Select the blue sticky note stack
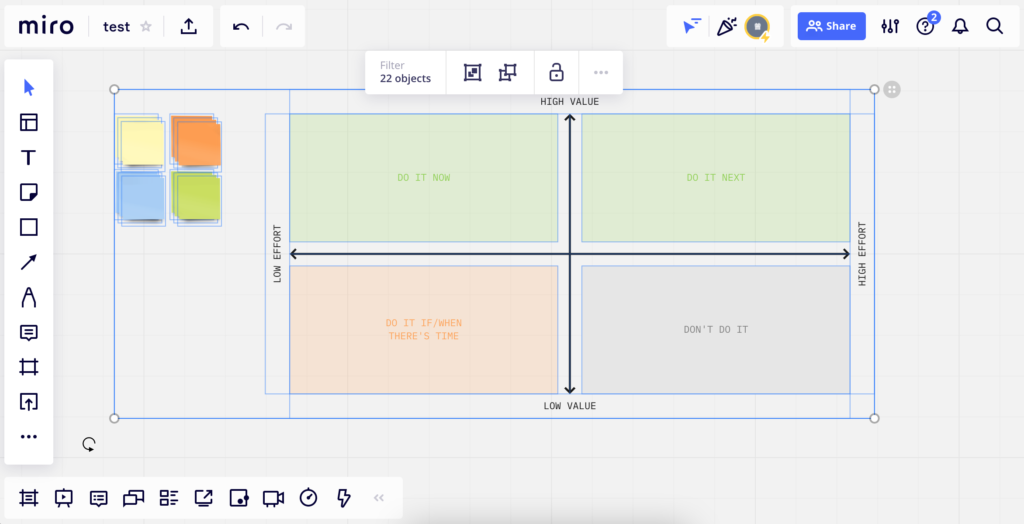 pos(141,198)
